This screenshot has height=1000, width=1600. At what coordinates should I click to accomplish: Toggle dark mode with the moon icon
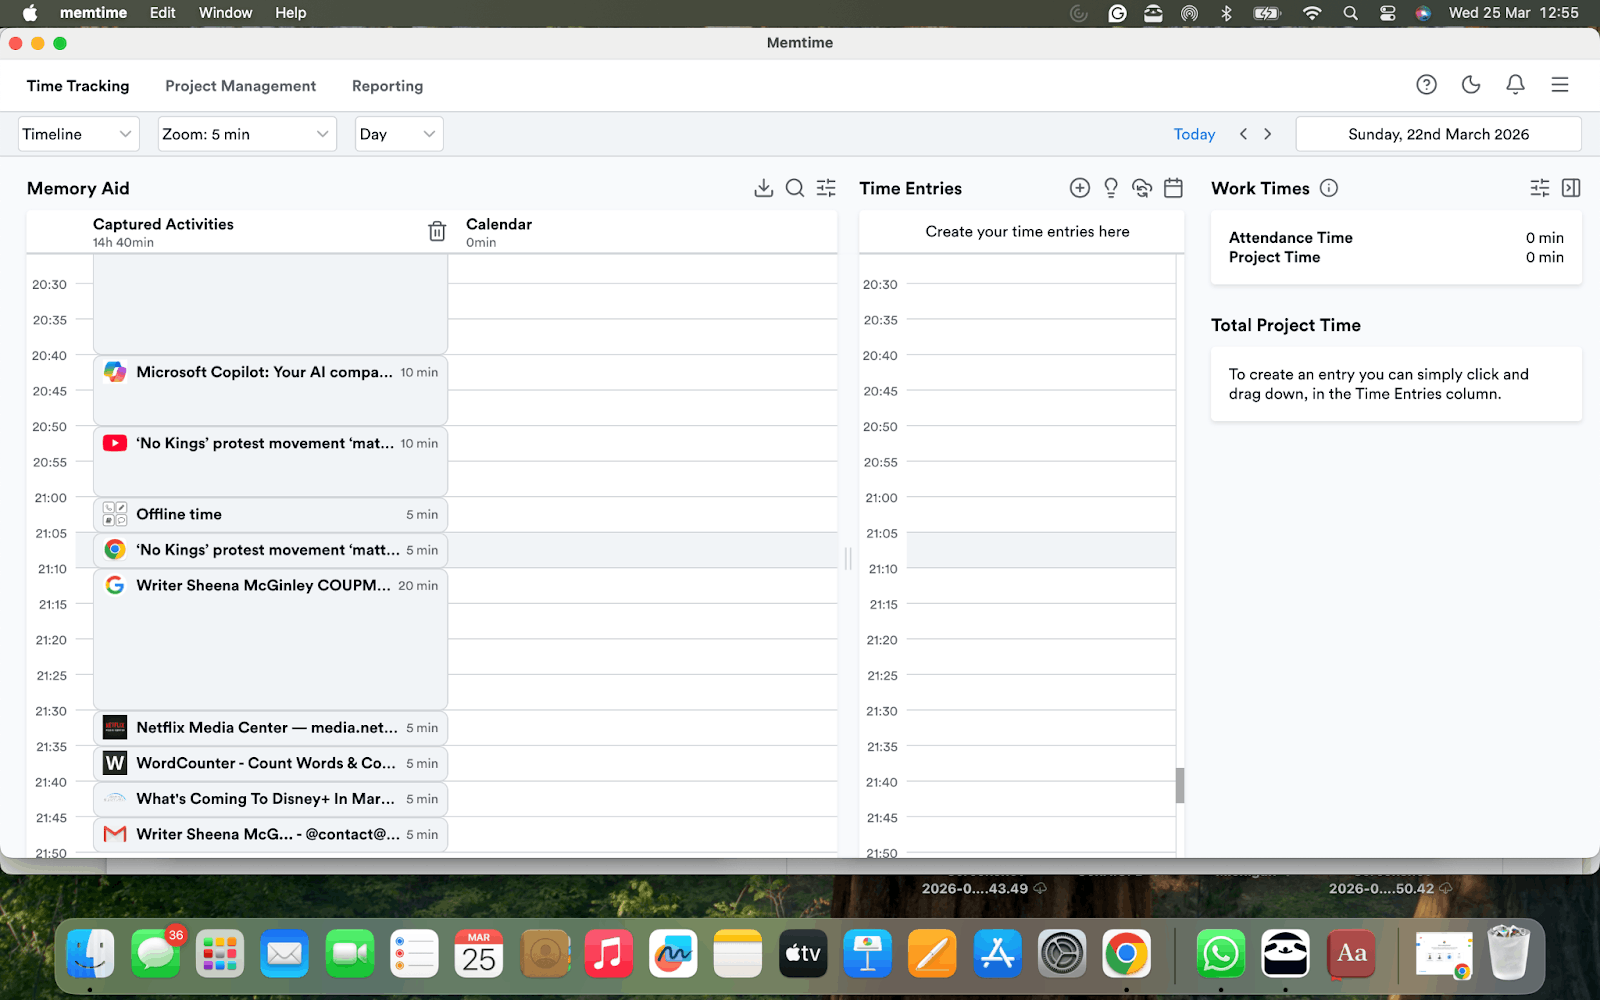point(1470,84)
